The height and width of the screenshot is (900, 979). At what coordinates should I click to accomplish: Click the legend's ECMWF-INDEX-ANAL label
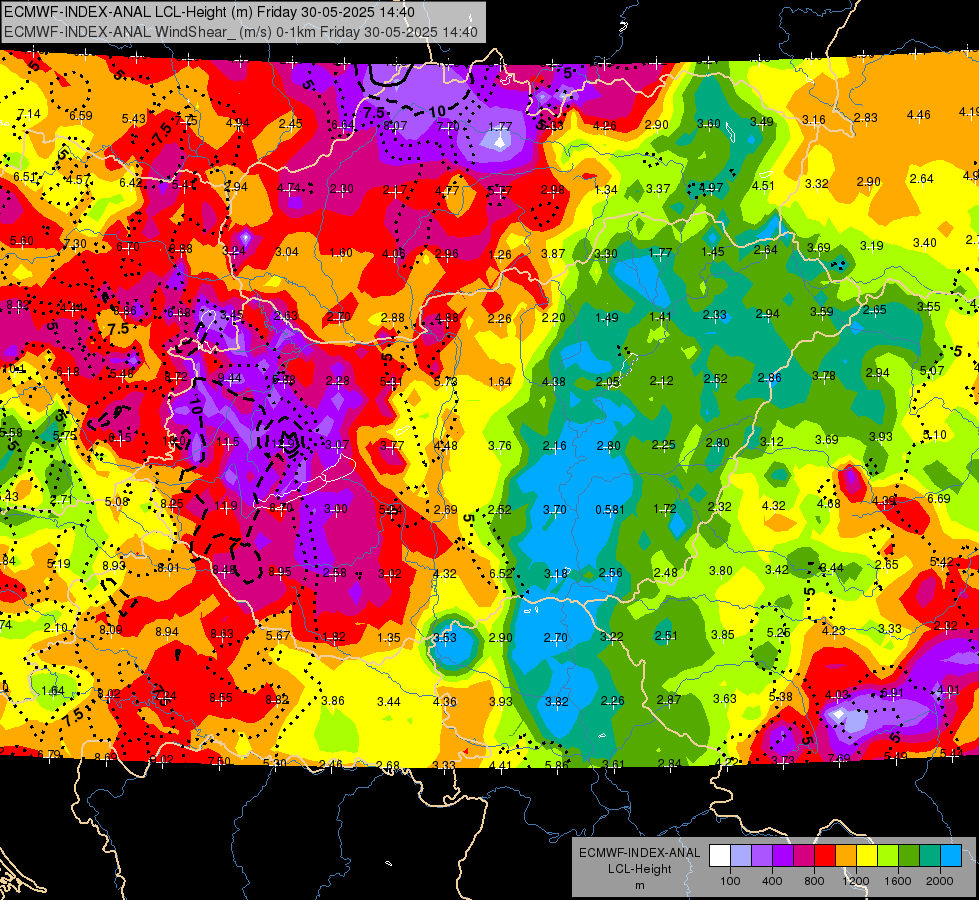click(639, 853)
